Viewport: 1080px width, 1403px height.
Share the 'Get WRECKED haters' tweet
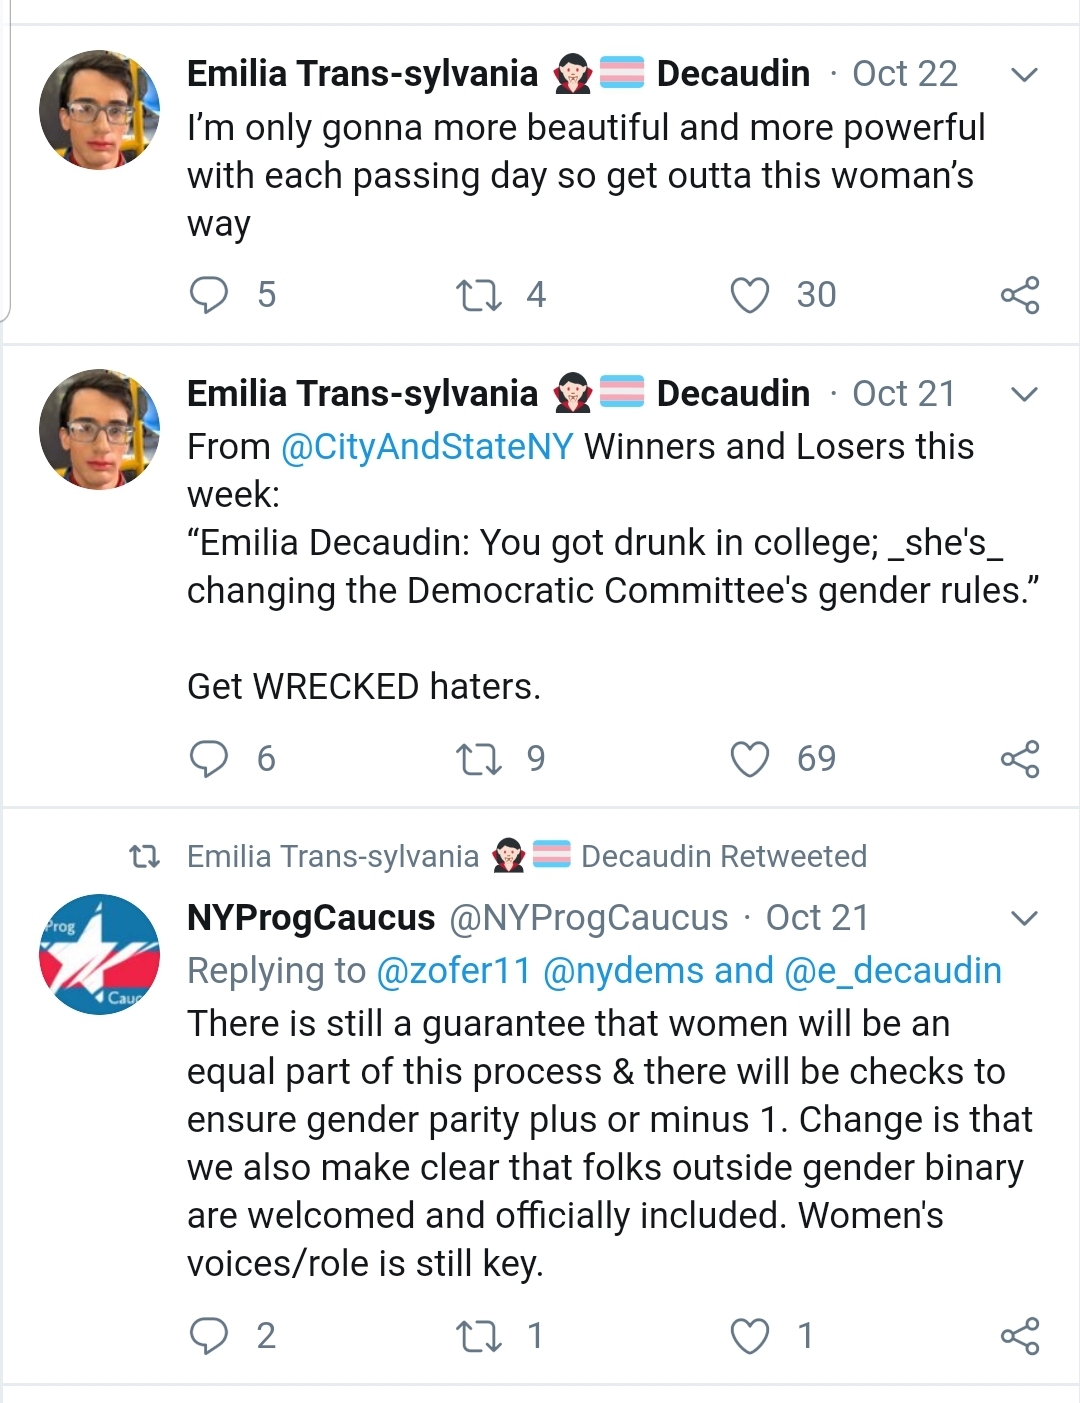[1020, 759]
